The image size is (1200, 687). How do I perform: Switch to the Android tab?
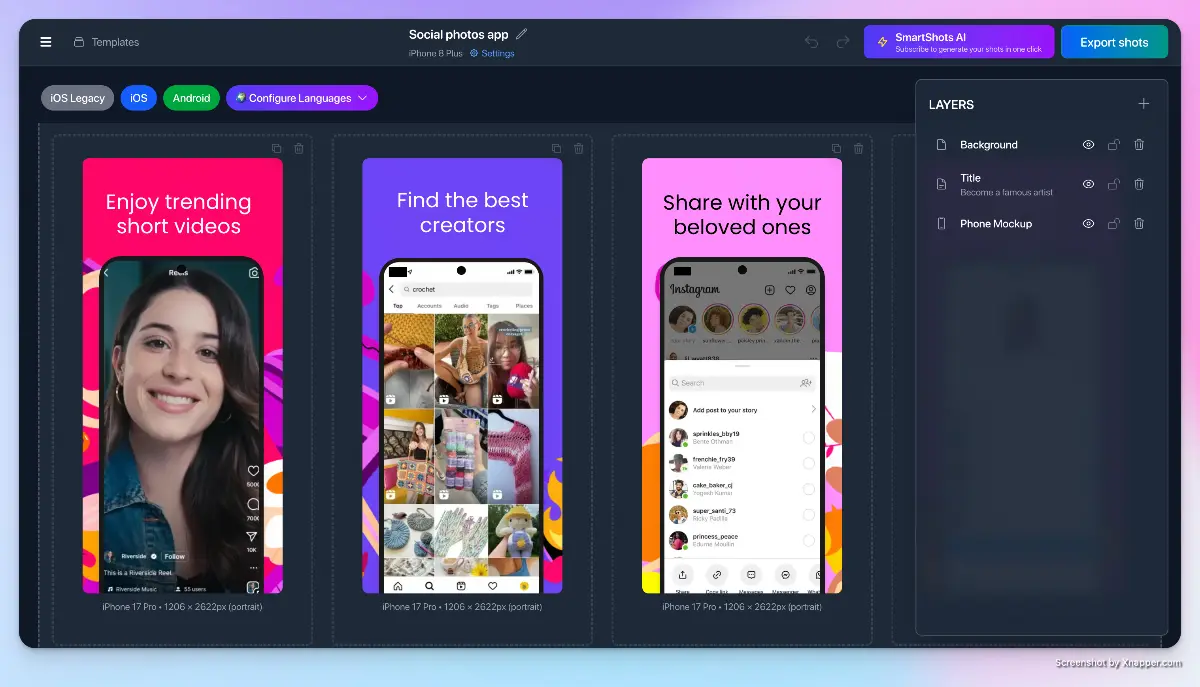(x=191, y=98)
